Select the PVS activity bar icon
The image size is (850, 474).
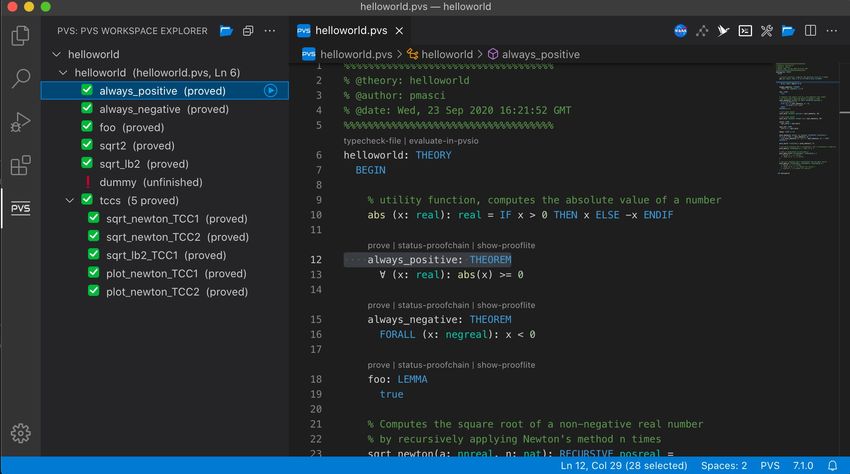click(20, 208)
